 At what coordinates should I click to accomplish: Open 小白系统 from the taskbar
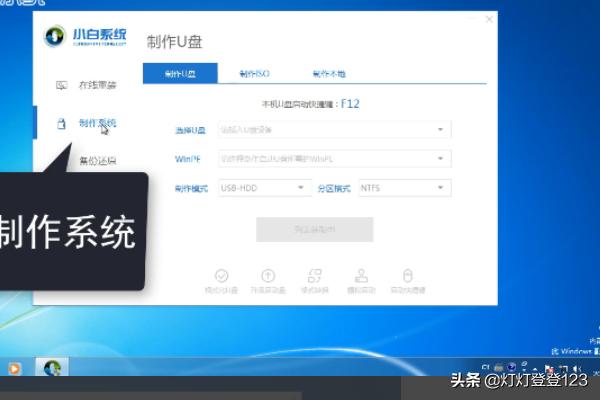click(52, 367)
